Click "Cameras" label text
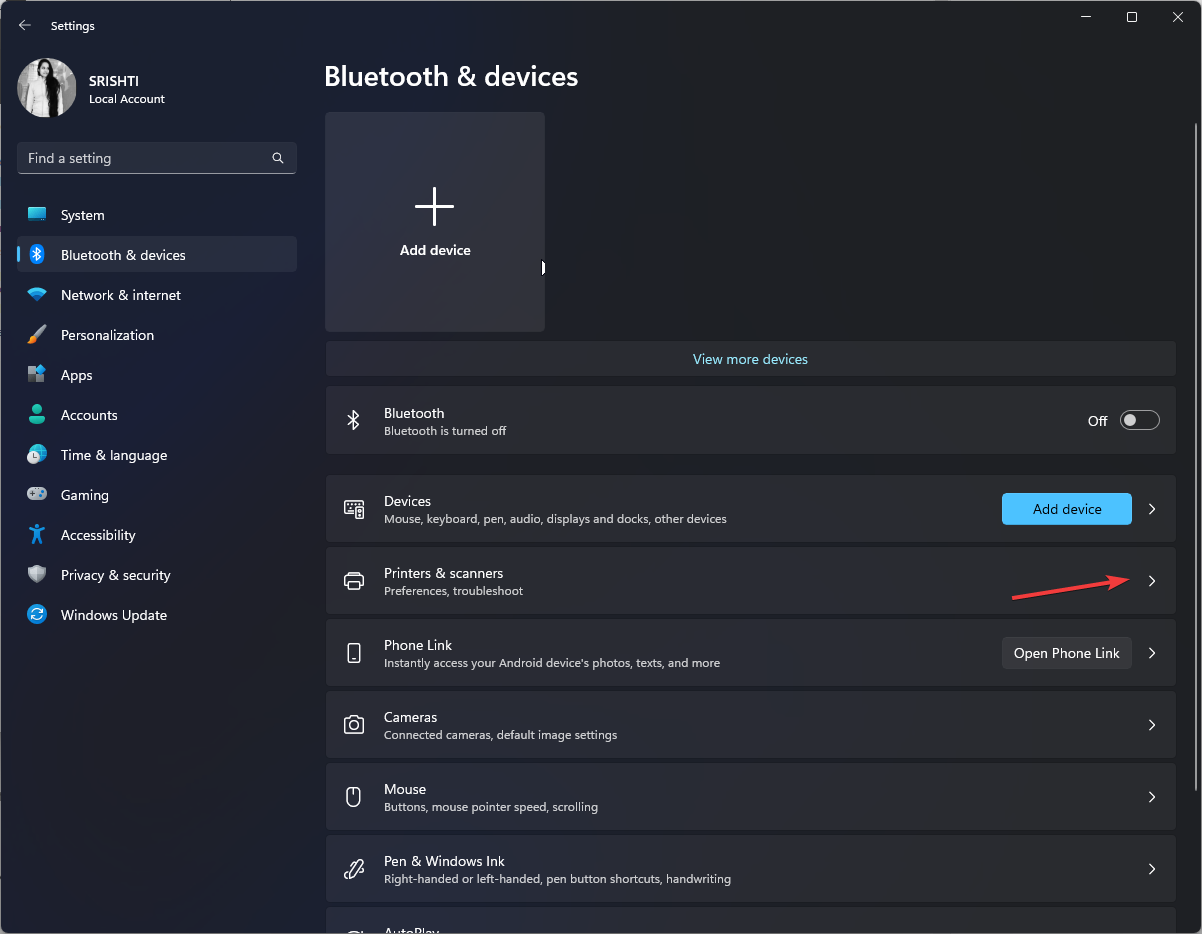 click(411, 717)
